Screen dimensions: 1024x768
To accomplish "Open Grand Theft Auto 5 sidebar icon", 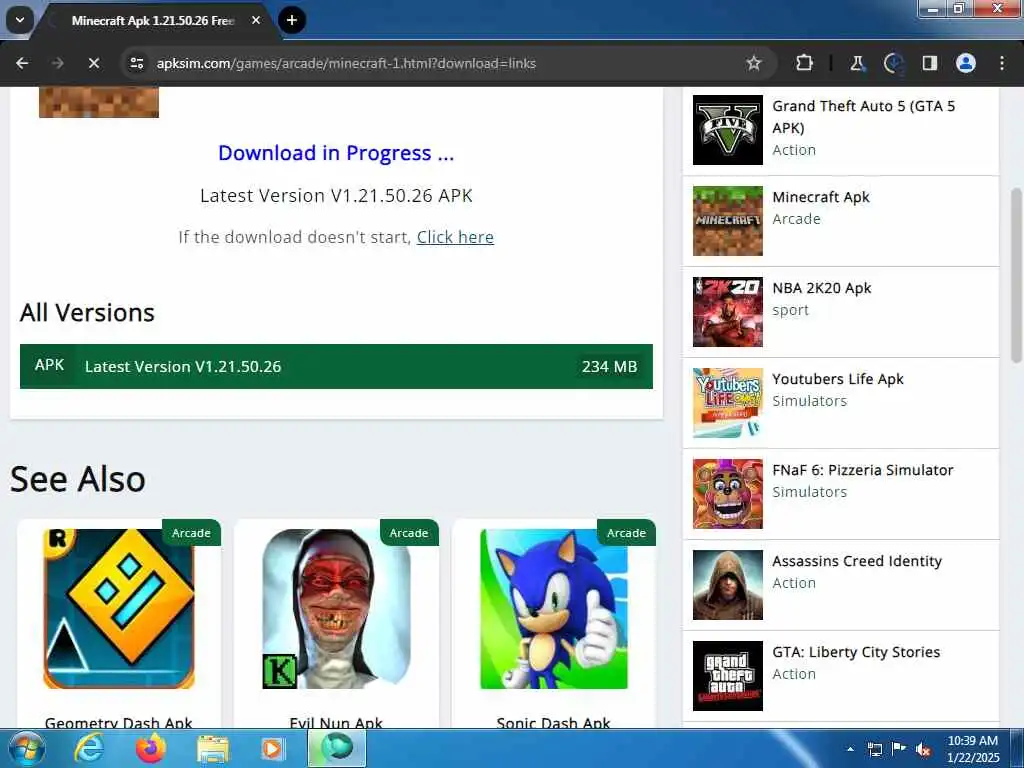I will (x=728, y=130).
